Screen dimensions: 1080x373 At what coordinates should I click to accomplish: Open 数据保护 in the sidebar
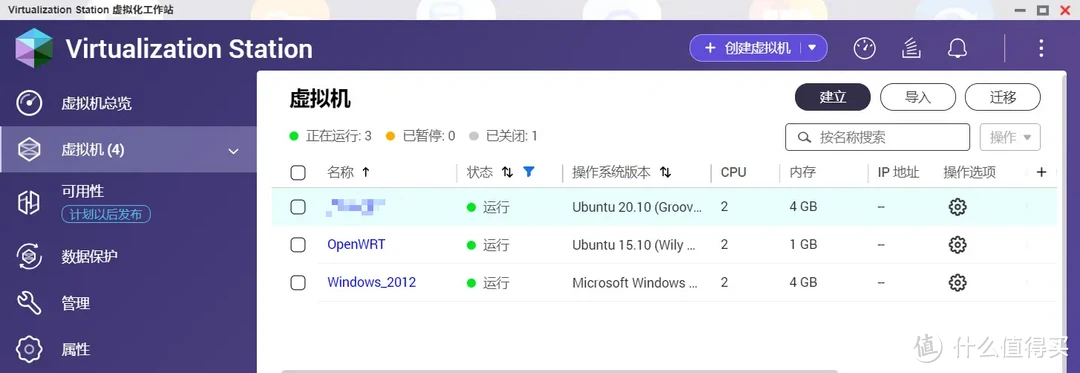tap(90, 257)
